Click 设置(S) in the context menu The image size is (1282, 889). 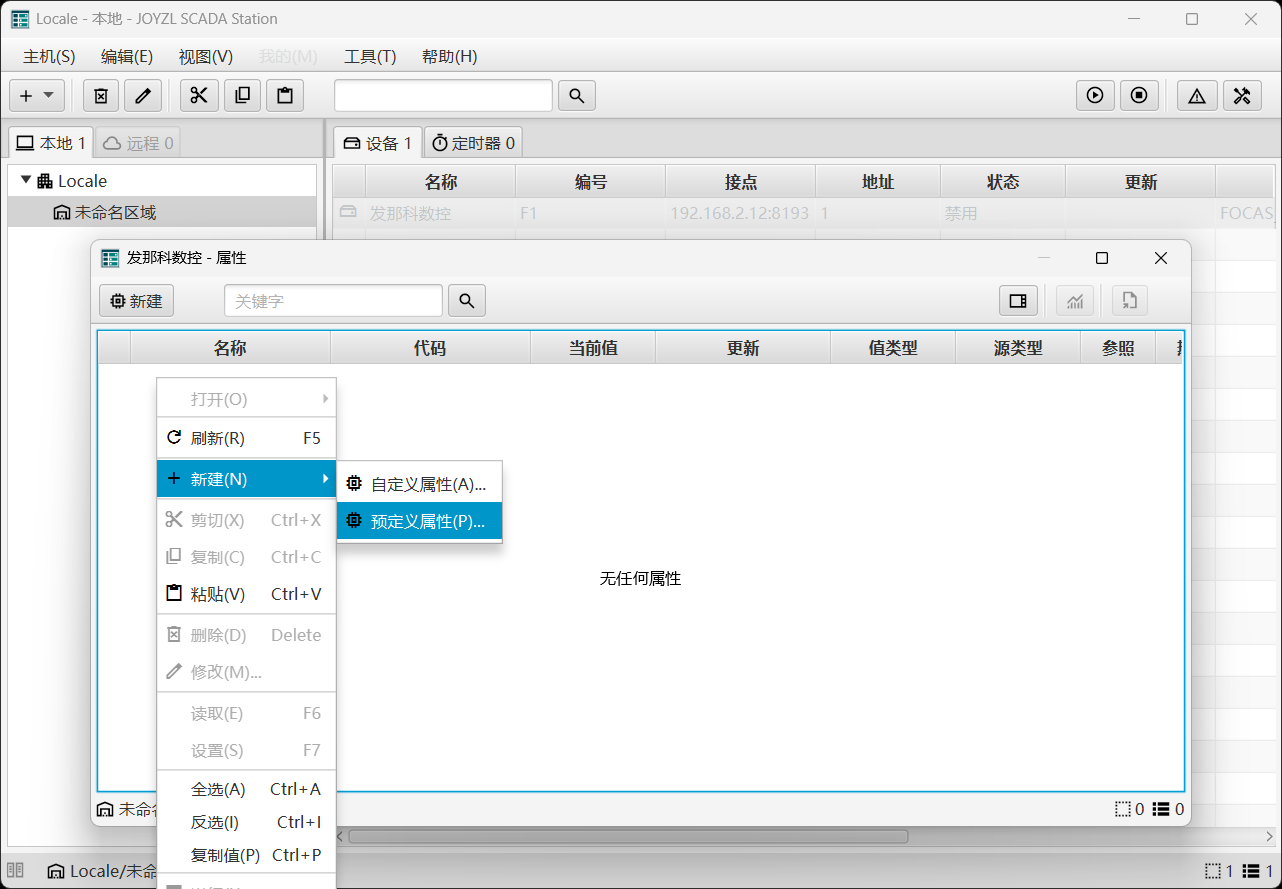[x=246, y=750]
